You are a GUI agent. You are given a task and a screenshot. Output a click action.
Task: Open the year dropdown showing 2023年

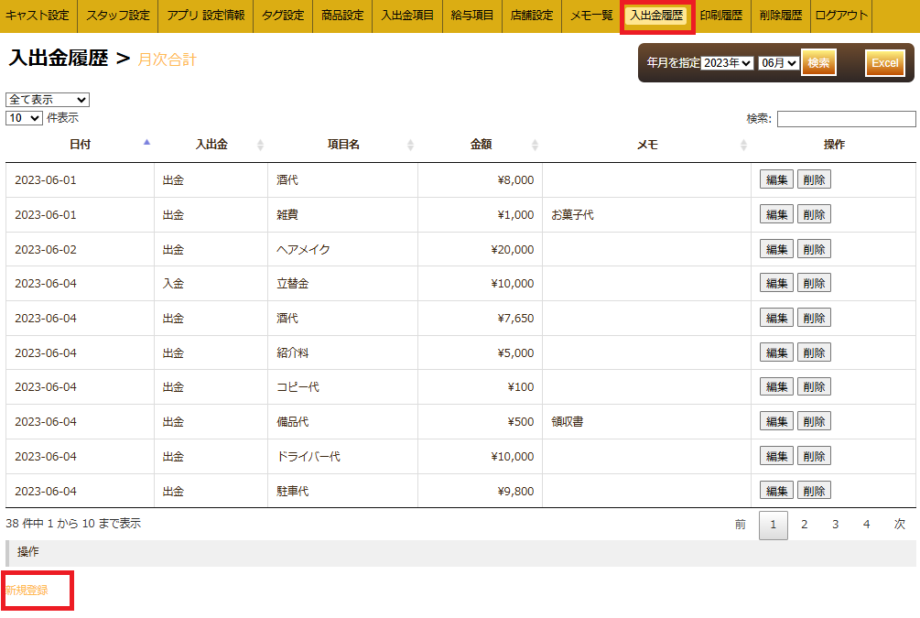(727, 63)
